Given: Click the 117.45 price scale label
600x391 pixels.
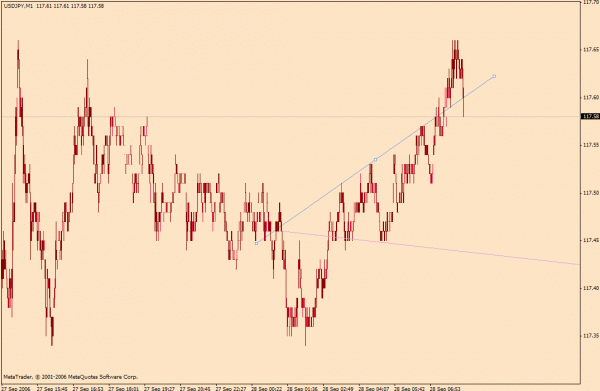Looking at the screenshot, I should click(591, 240).
